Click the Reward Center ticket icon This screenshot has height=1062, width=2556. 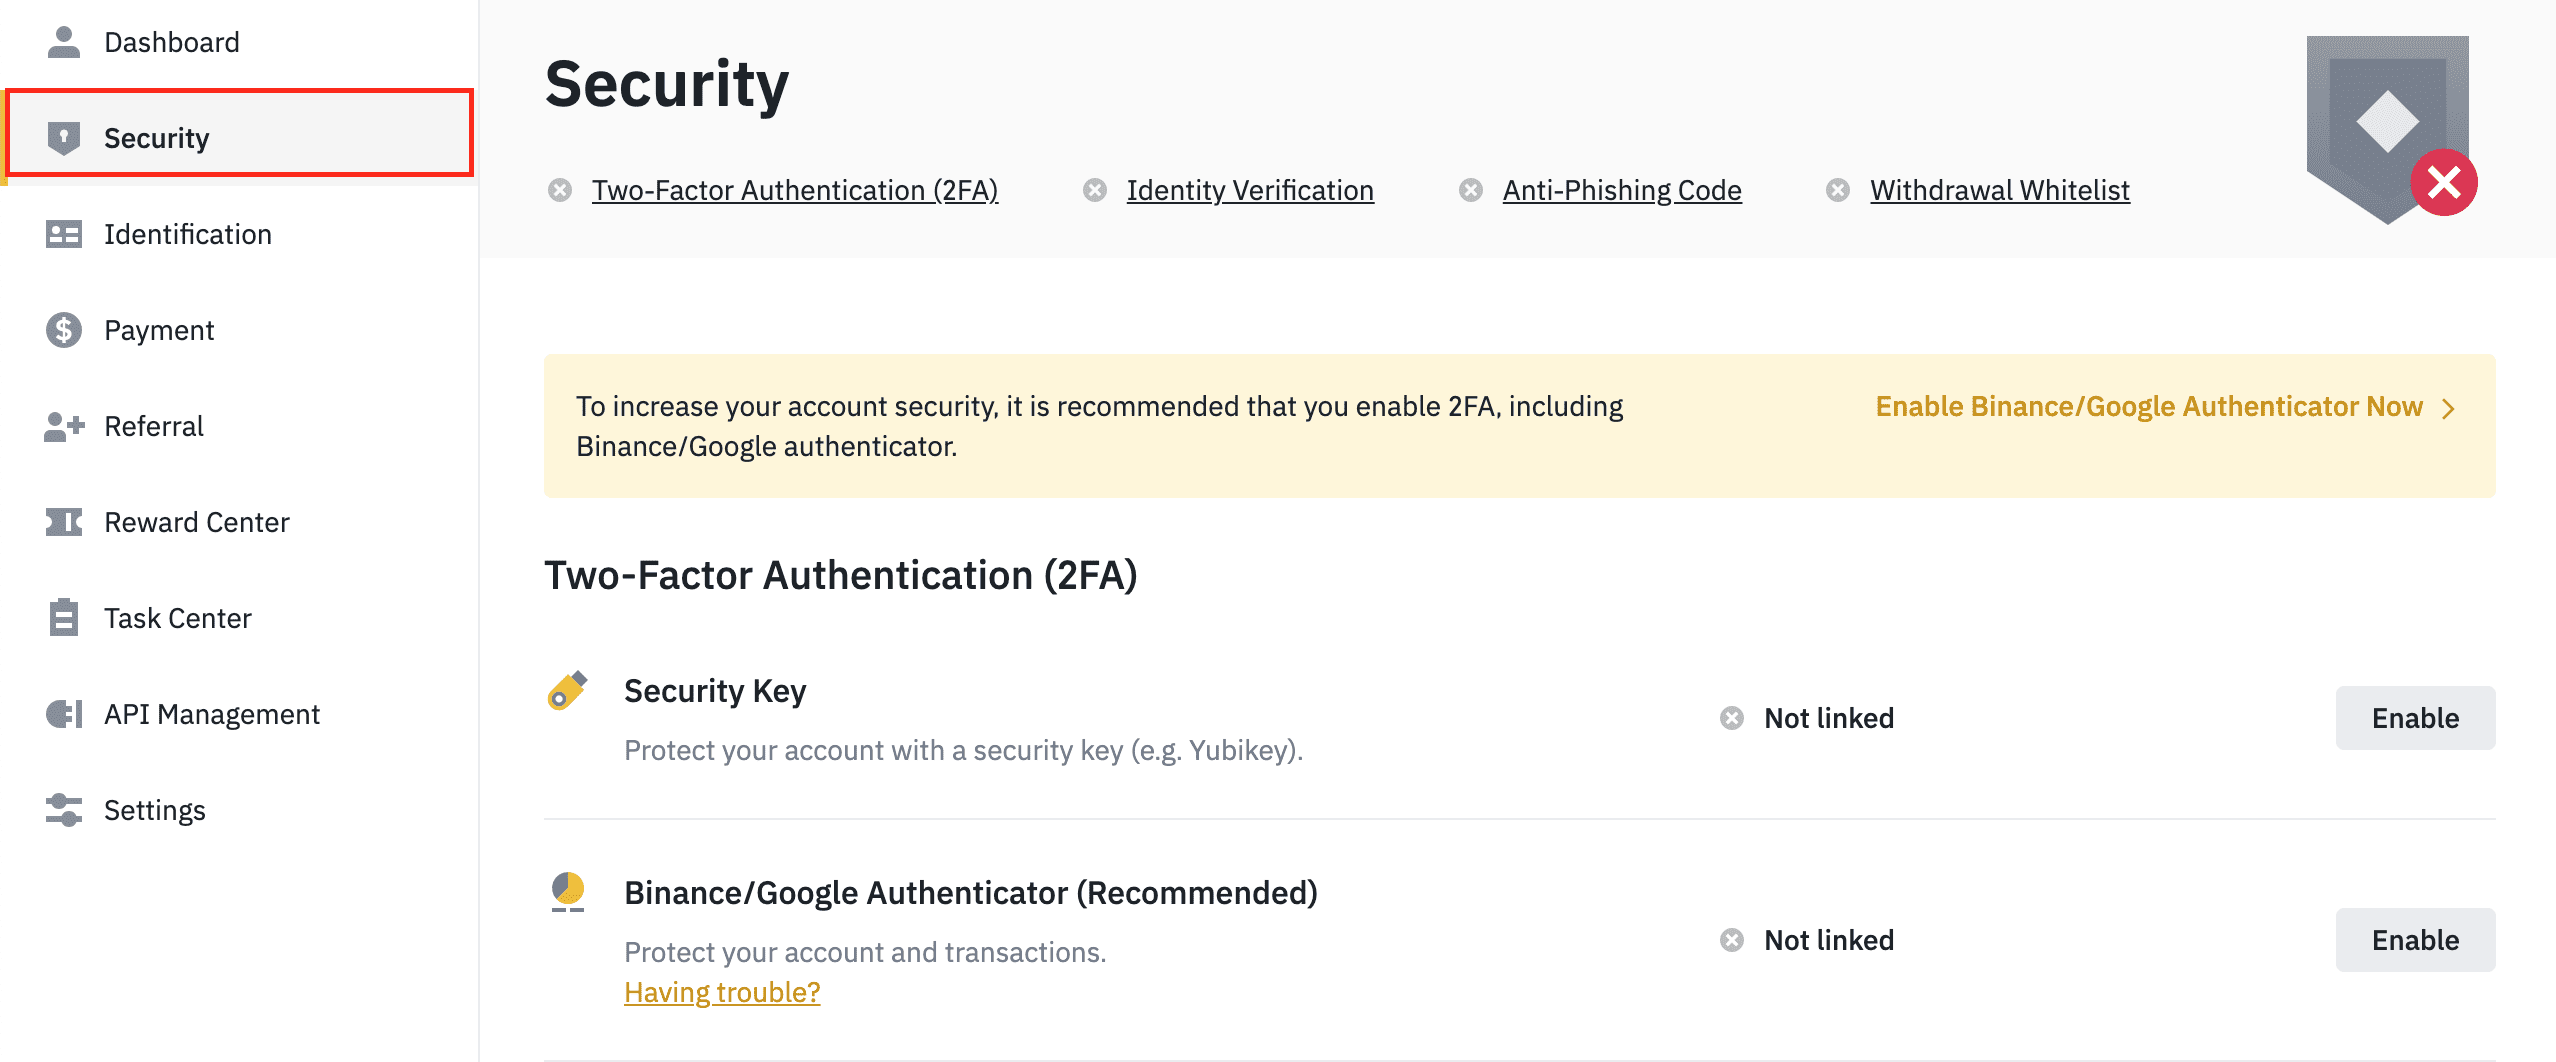pos(64,522)
